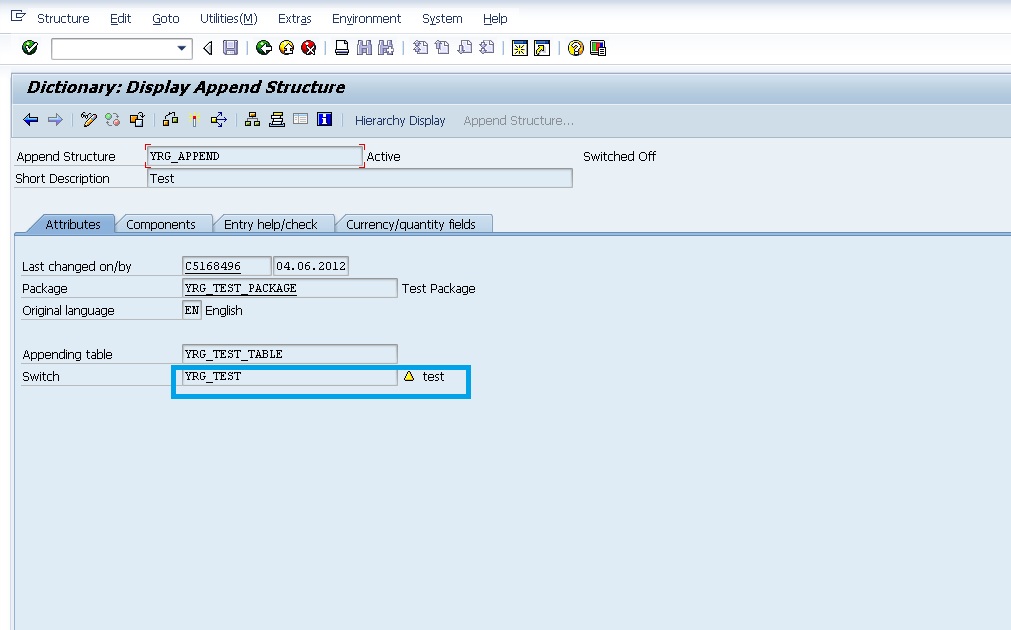Click the date field 04.06.2012

click(311, 266)
